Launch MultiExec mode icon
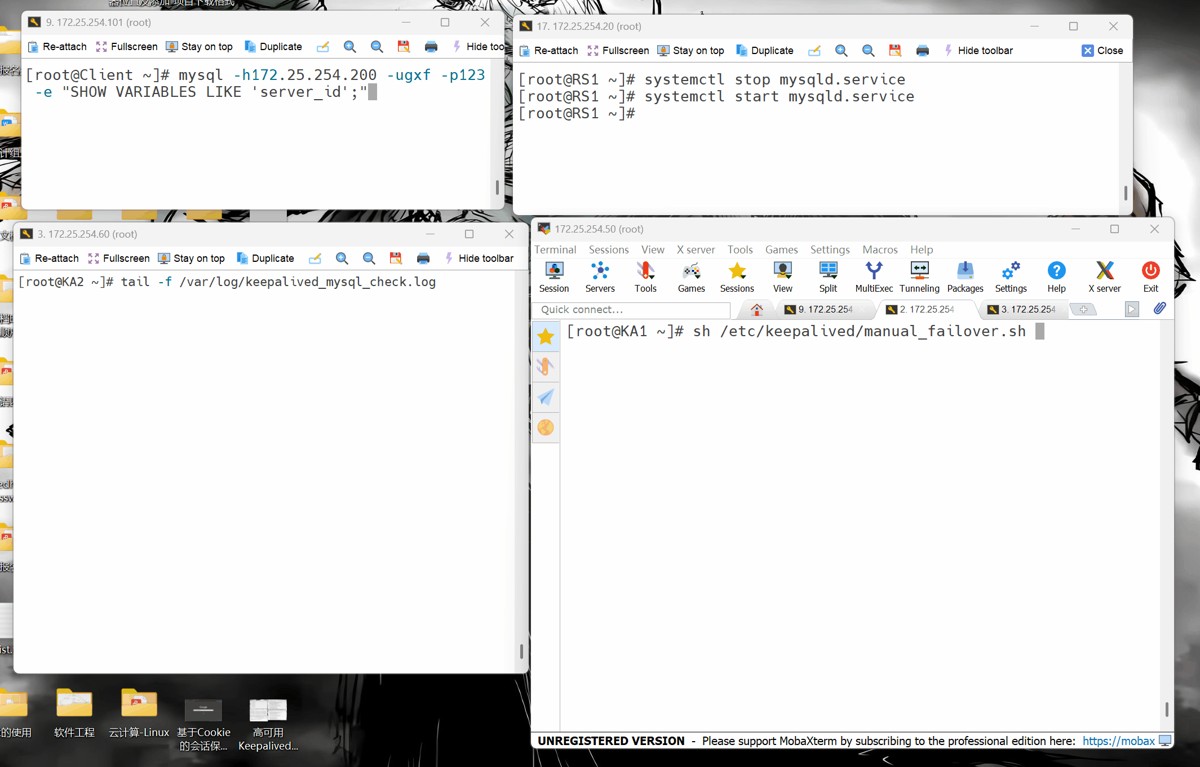 874,276
